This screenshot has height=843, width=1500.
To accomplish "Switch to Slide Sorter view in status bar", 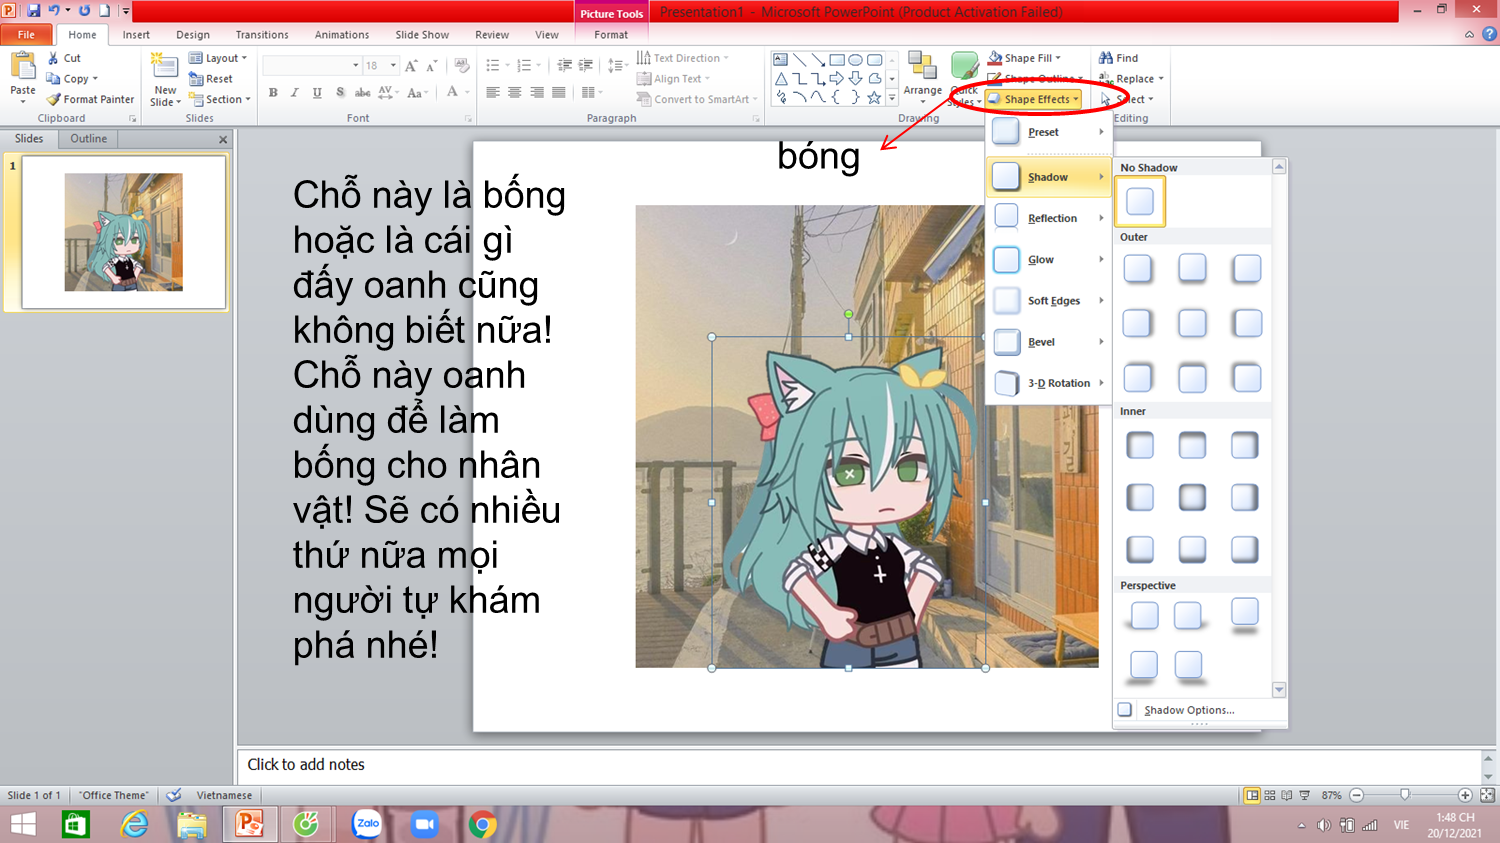I will (x=1270, y=795).
